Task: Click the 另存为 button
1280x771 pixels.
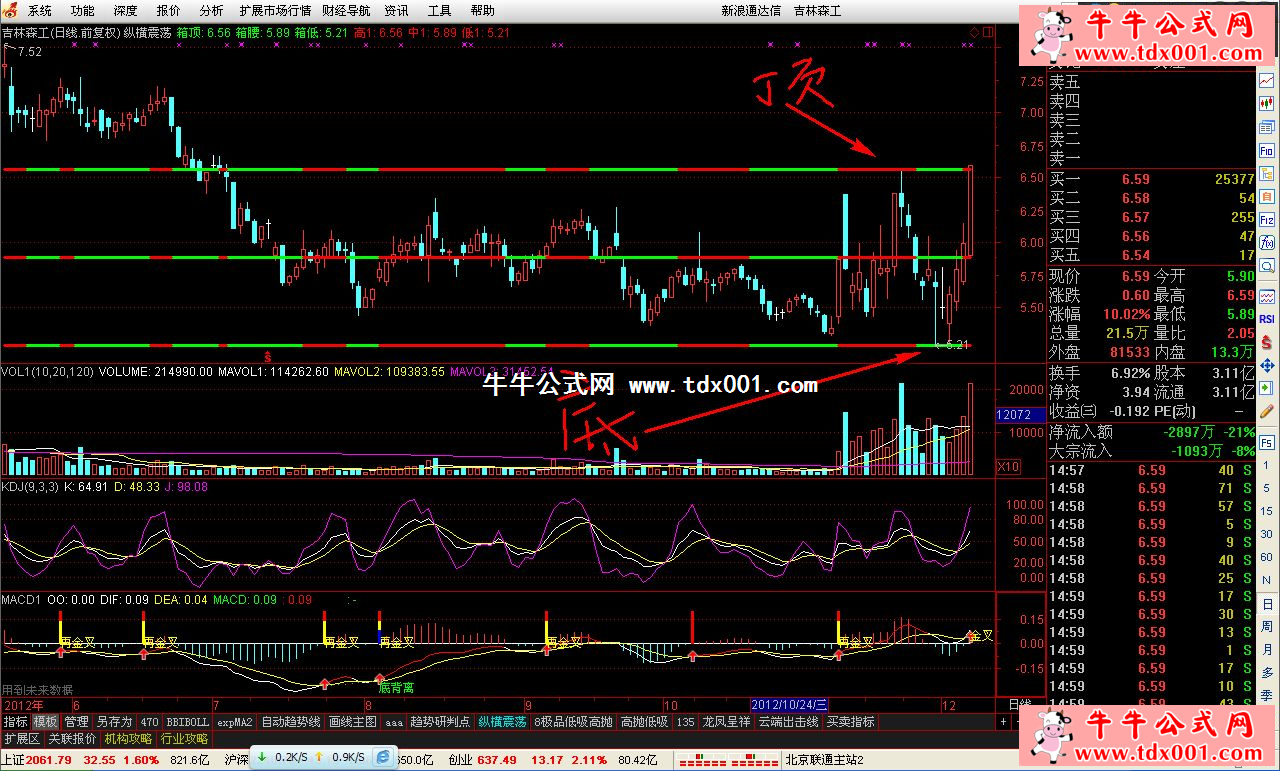Action: click(114, 721)
